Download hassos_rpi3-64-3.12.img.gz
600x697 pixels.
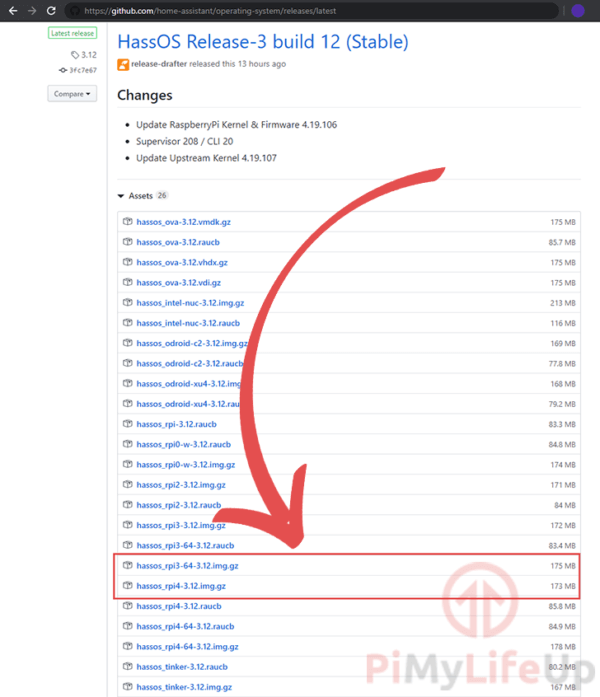point(187,566)
